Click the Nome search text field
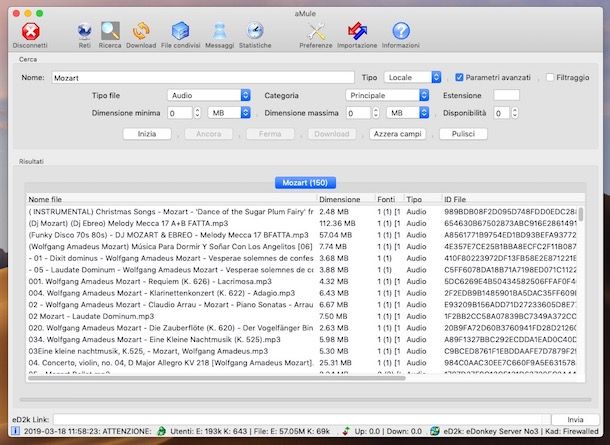The image size is (610, 445). [201, 77]
